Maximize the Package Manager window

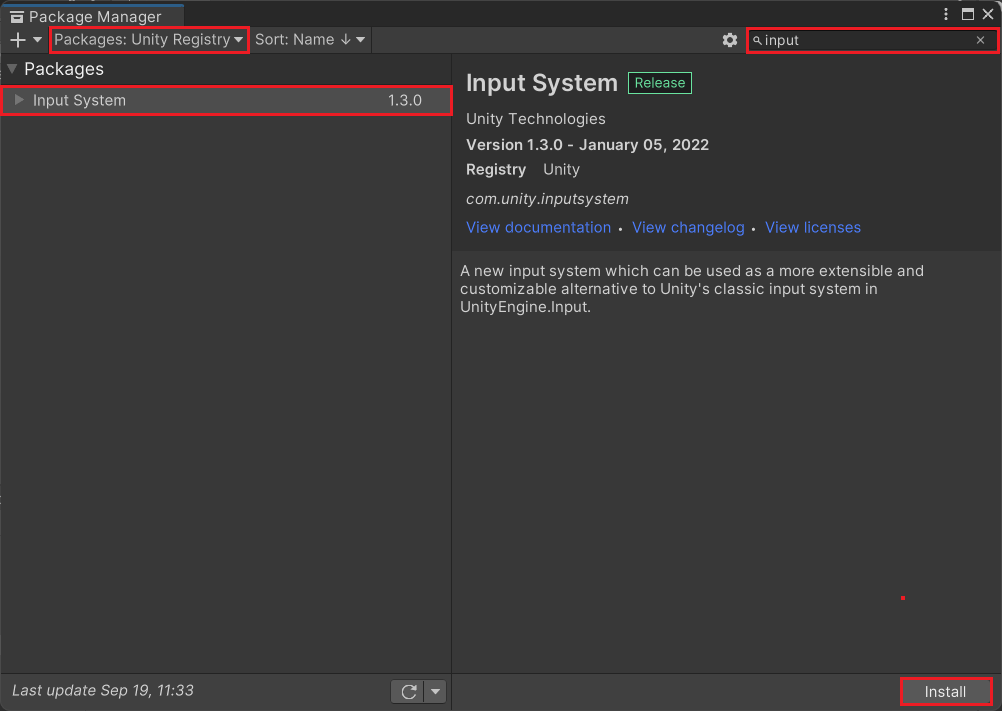967,14
